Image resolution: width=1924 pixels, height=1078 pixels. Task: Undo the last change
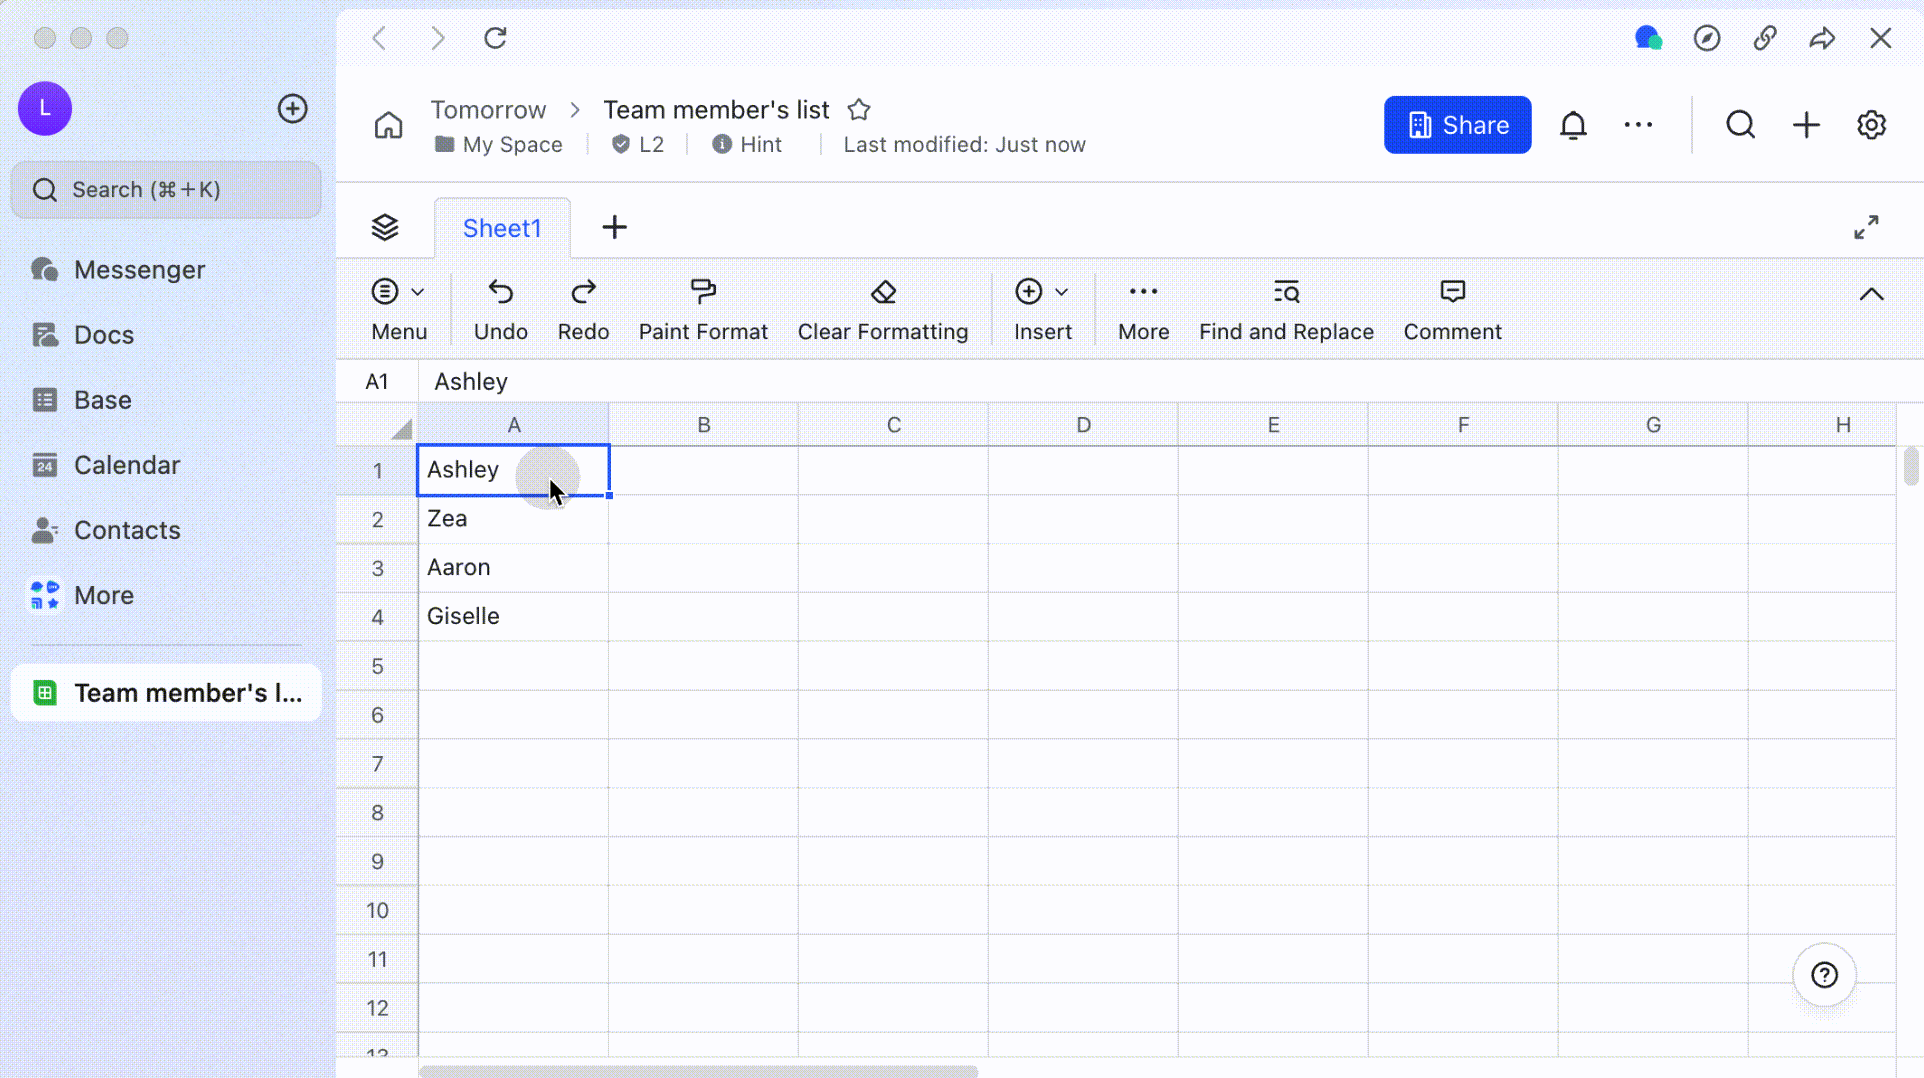click(500, 307)
